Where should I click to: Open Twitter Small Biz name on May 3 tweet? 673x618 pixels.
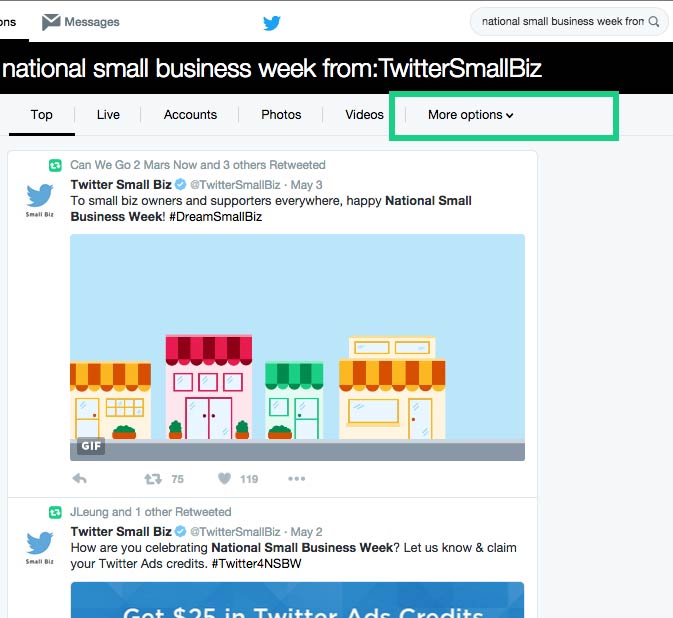(x=121, y=185)
